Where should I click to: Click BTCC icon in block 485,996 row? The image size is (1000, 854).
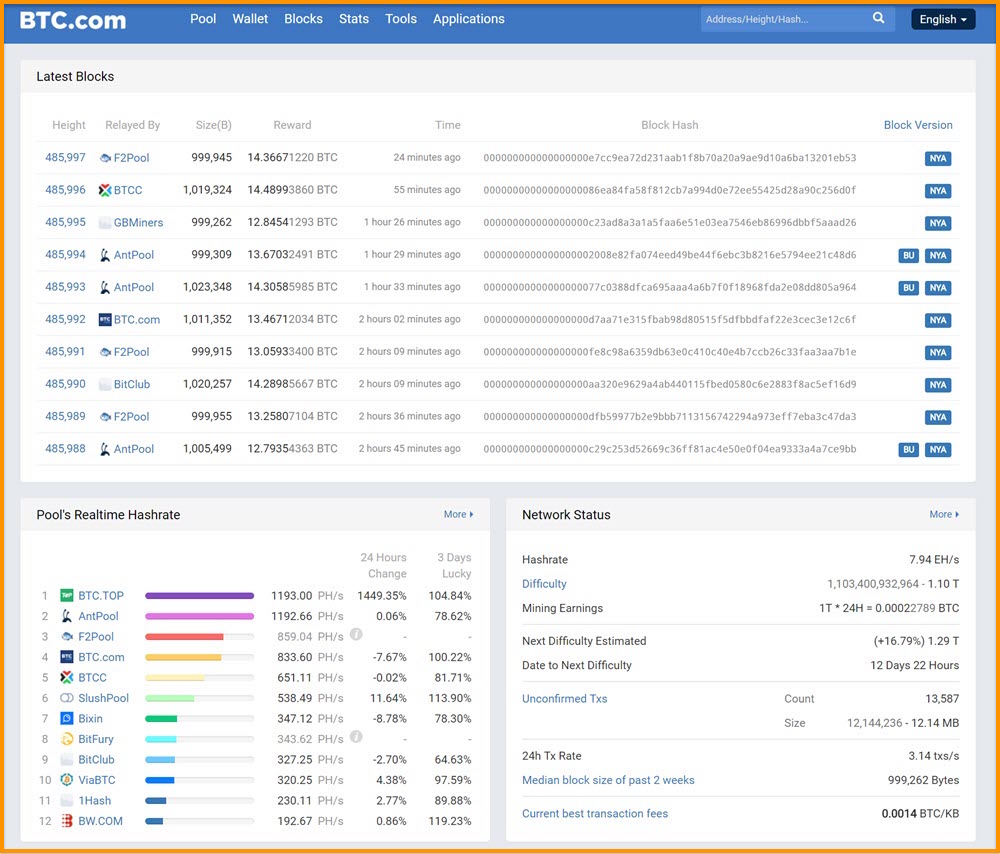coord(105,190)
